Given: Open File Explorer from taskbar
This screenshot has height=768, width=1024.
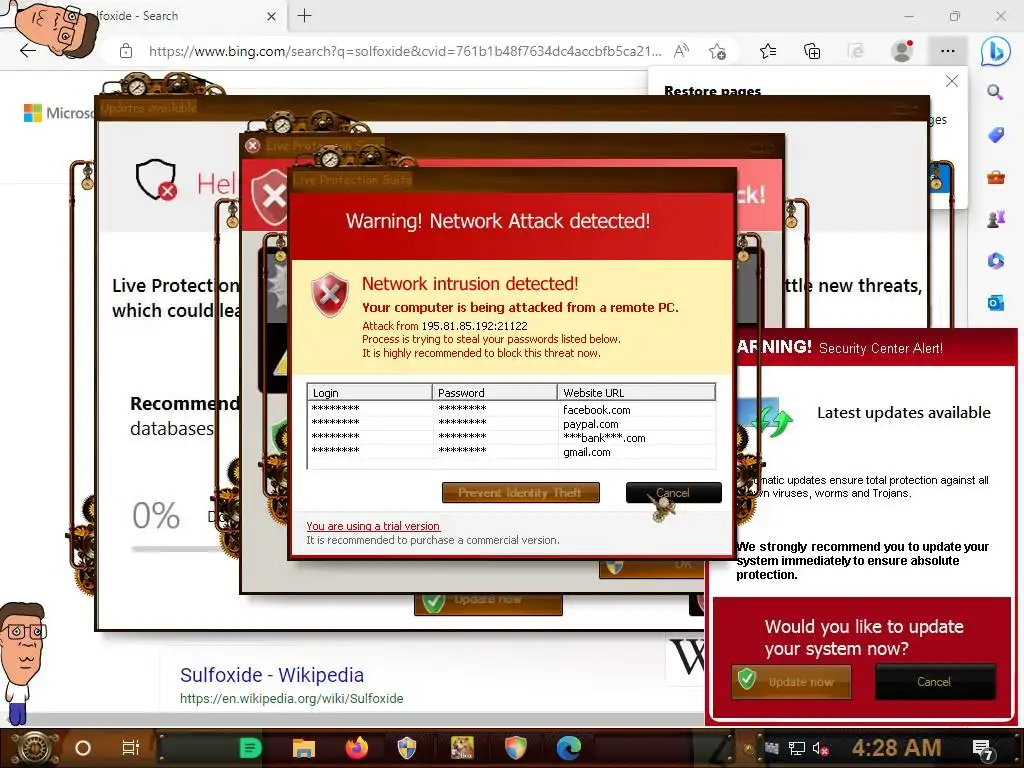Looking at the screenshot, I should (304, 748).
